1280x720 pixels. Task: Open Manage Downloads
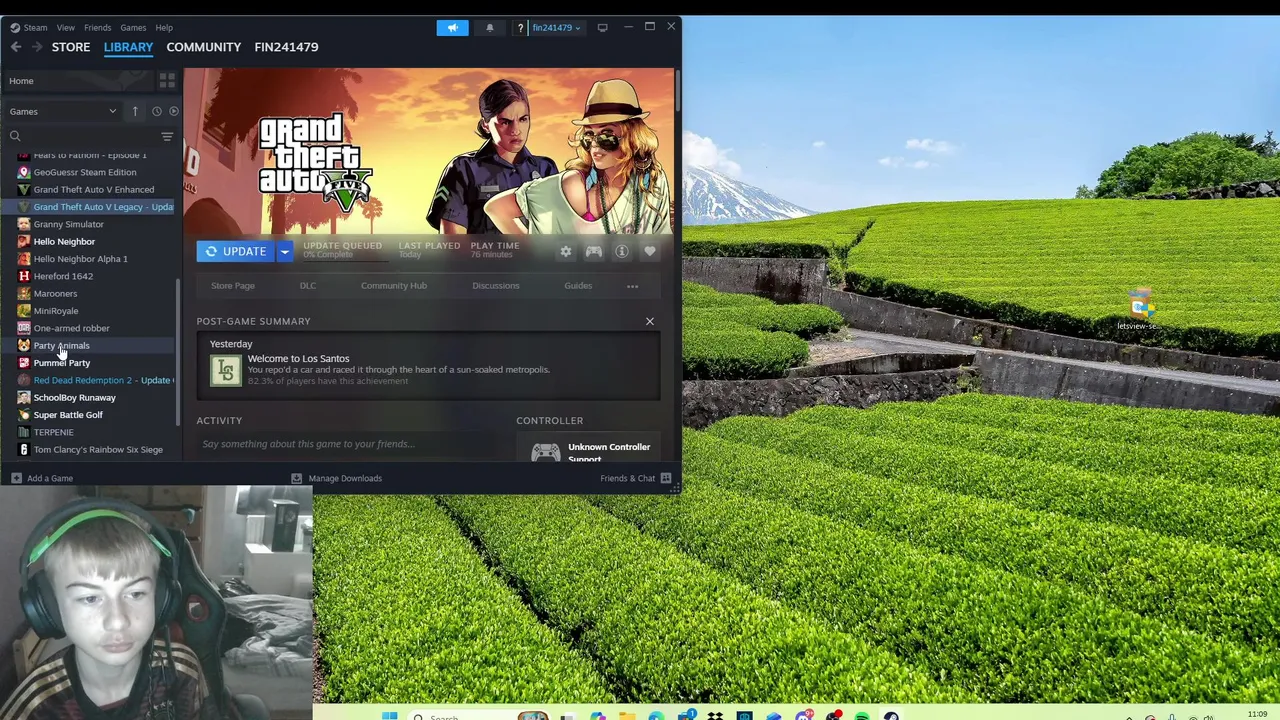coord(337,478)
